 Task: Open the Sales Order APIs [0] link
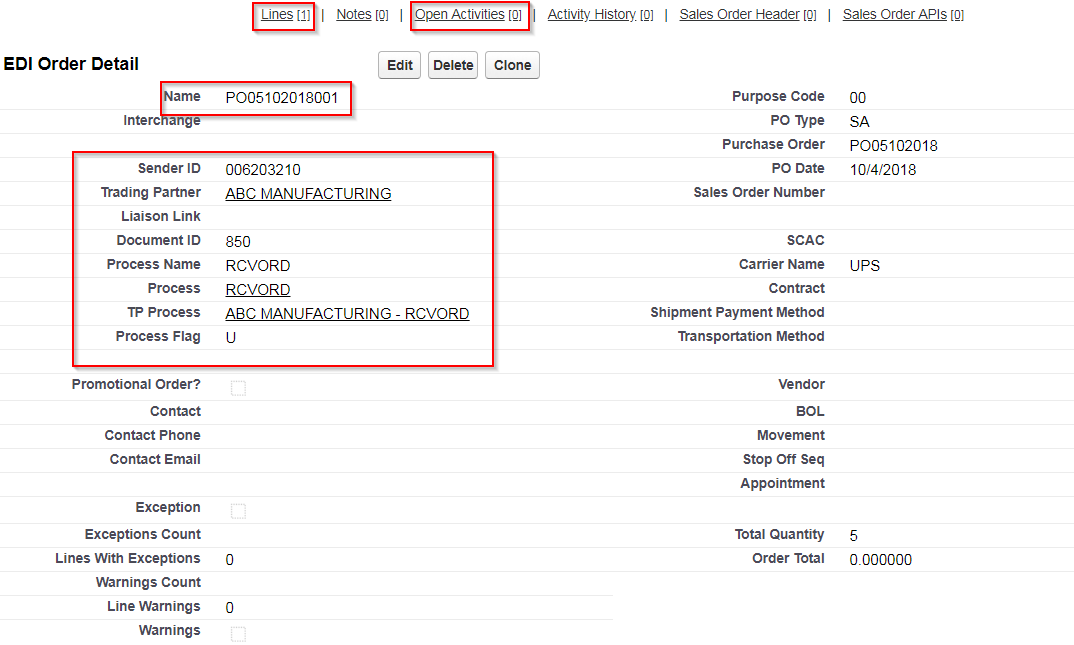pyautogui.click(x=903, y=14)
